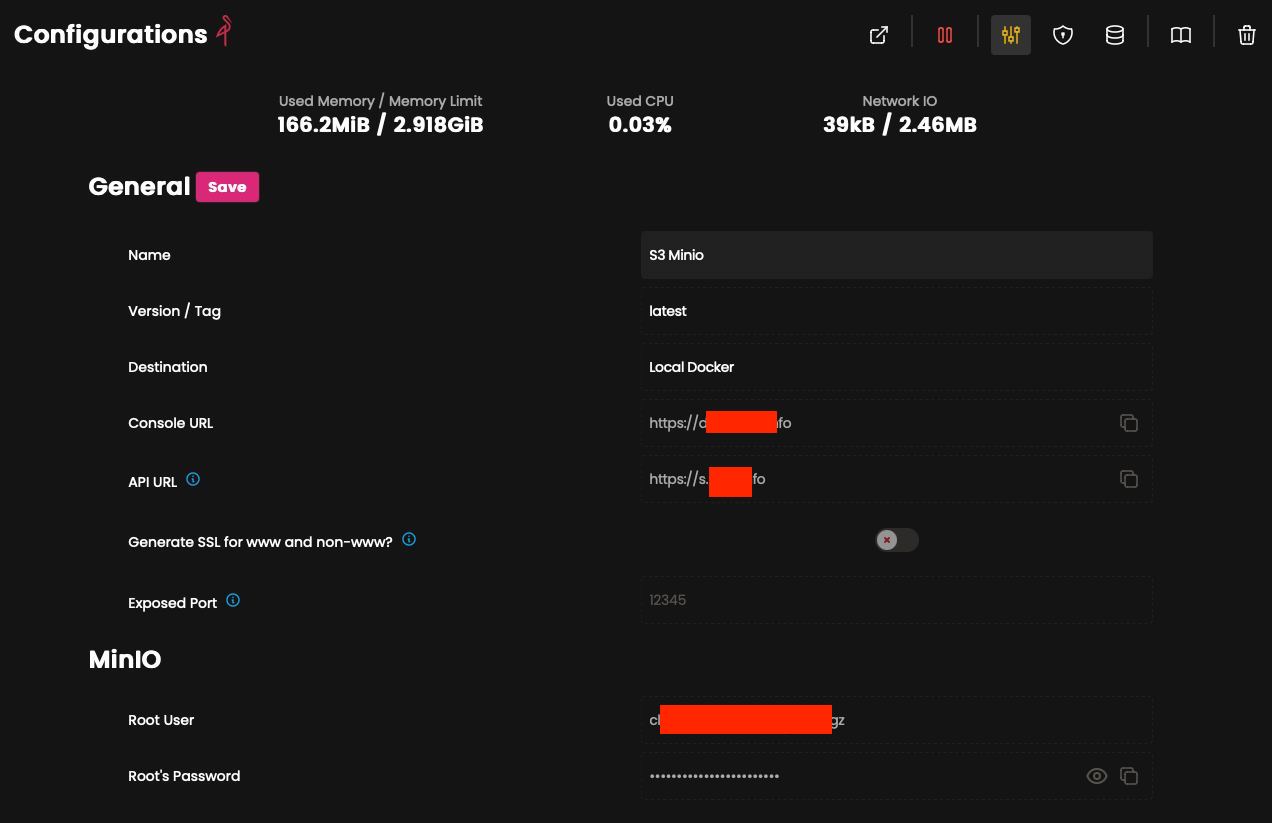Copy the API URL
The height and width of the screenshot is (823, 1272).
[1129, 479]
